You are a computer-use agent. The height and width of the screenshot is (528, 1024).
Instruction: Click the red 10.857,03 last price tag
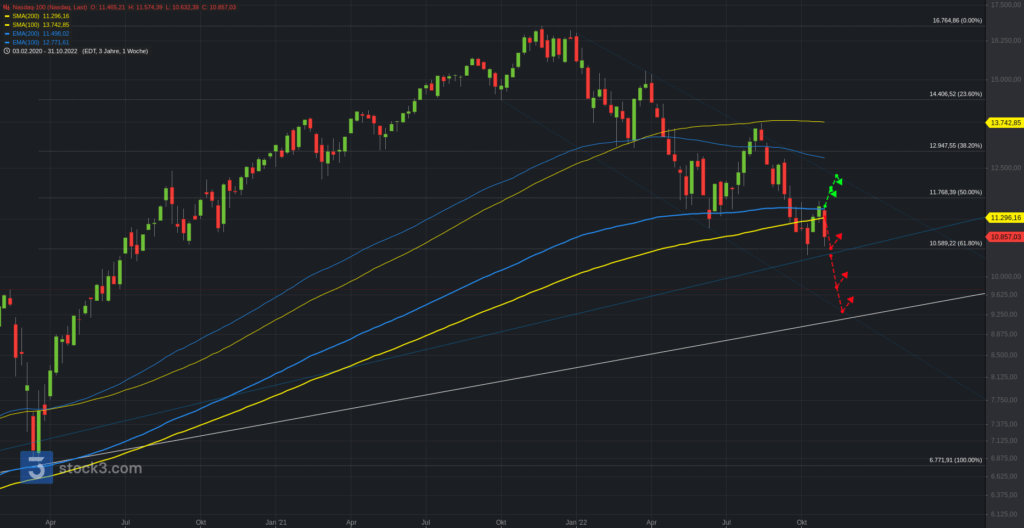1004,236
